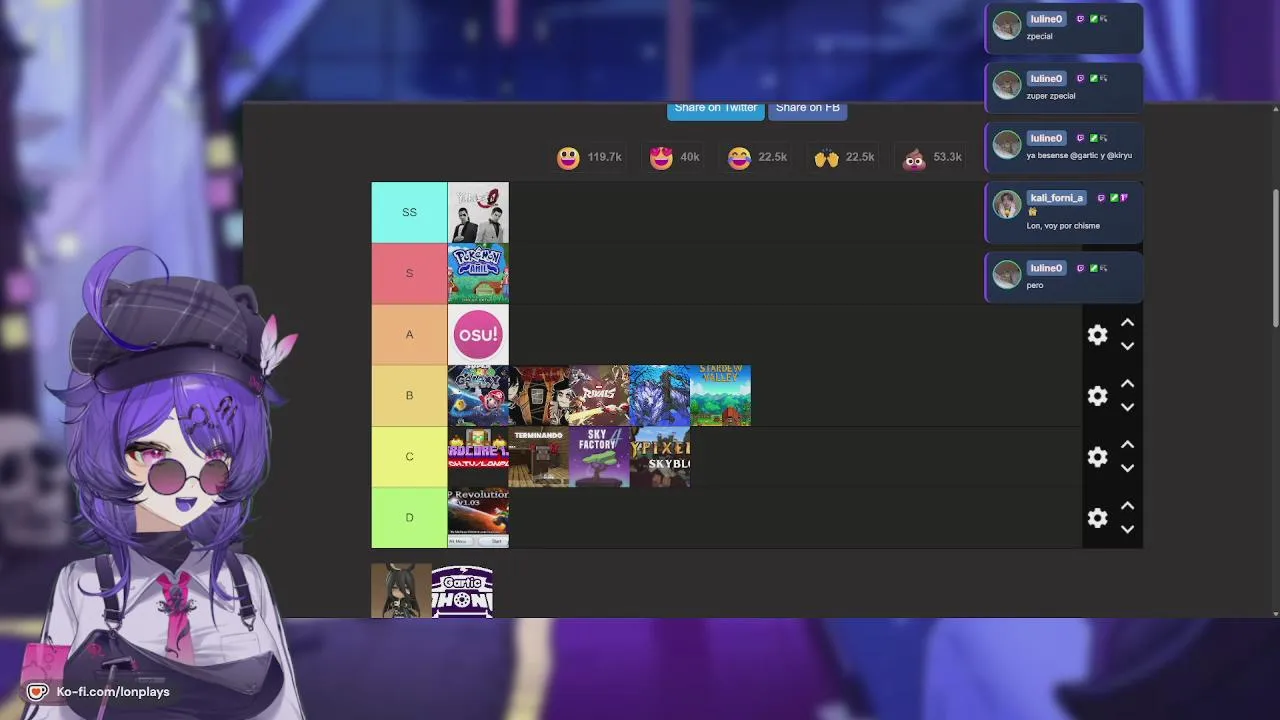1280x720 pixels.
Task: Open settings gear for tier C row
Action: pos(1097,457)
